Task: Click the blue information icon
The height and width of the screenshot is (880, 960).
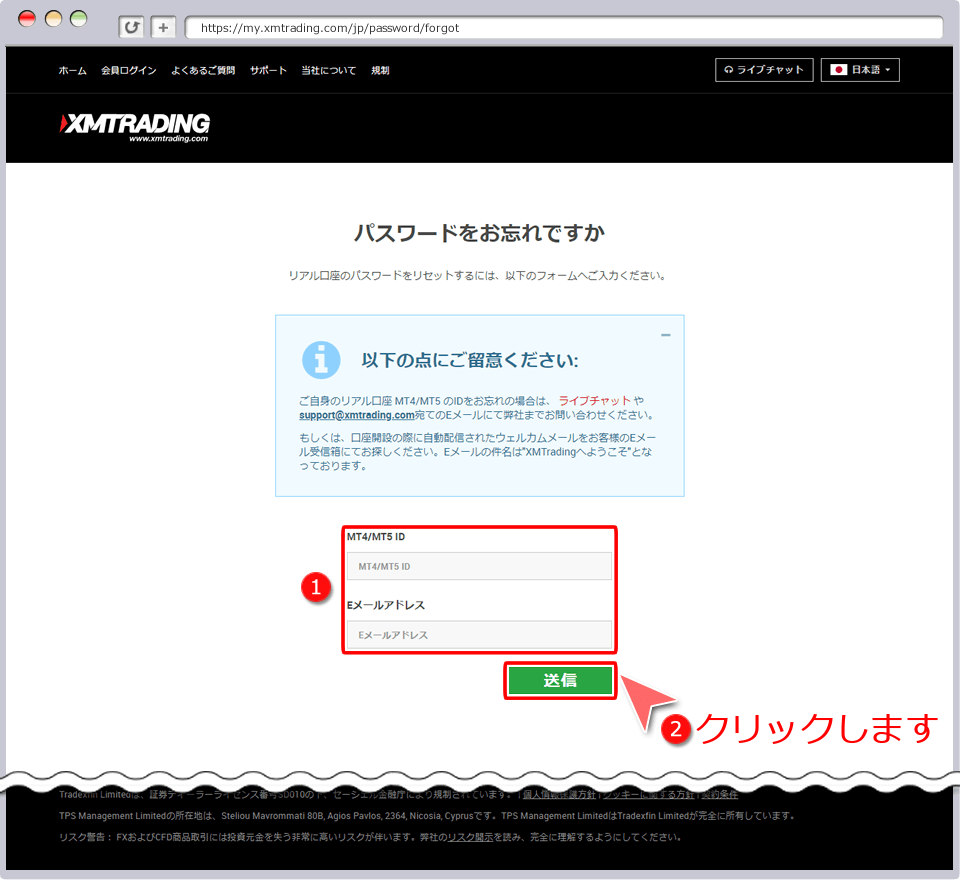Action: pyautogui.click(x=321, y=360)
